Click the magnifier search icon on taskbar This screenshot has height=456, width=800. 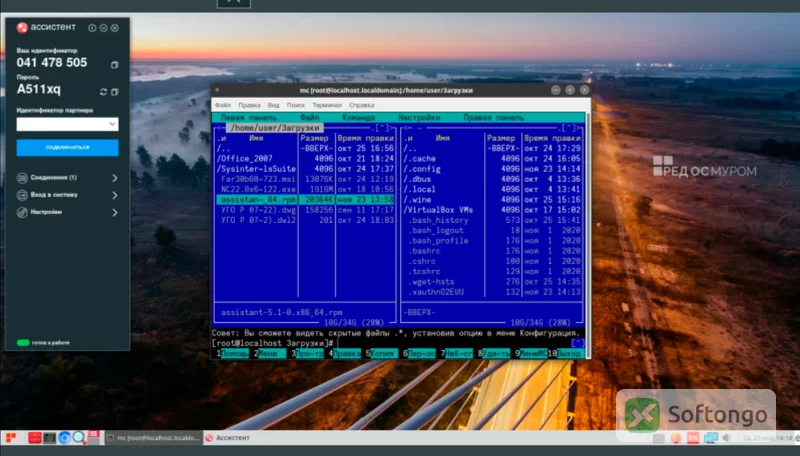(x=79, y=438)
